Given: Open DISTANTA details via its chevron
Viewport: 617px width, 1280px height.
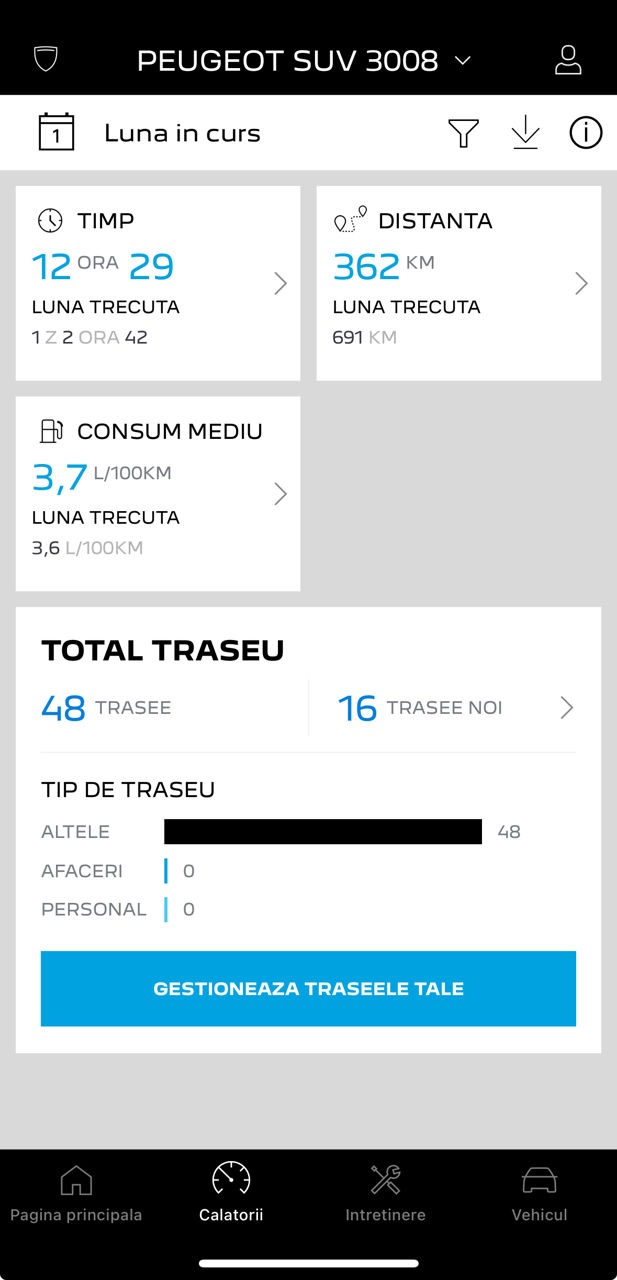Looking at the screenshot, I should tap(581, 284).
